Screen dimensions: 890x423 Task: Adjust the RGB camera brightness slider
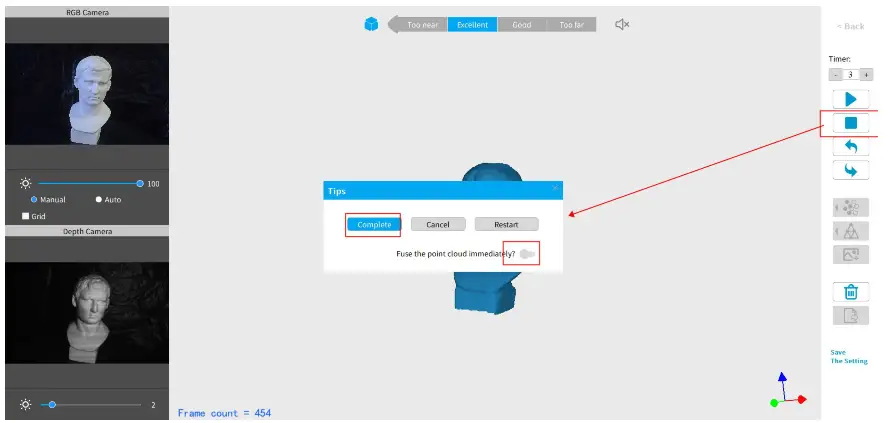pos(90,183)
